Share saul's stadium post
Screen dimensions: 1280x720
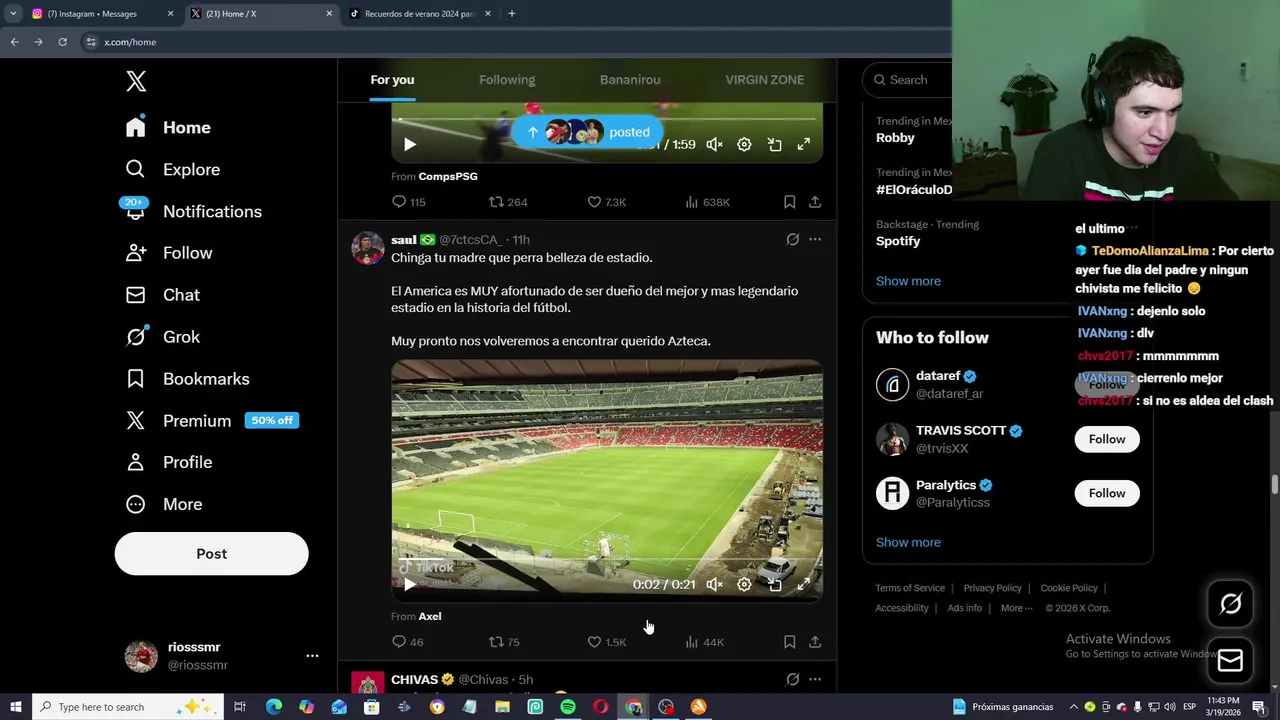click(x=815, y=642)
